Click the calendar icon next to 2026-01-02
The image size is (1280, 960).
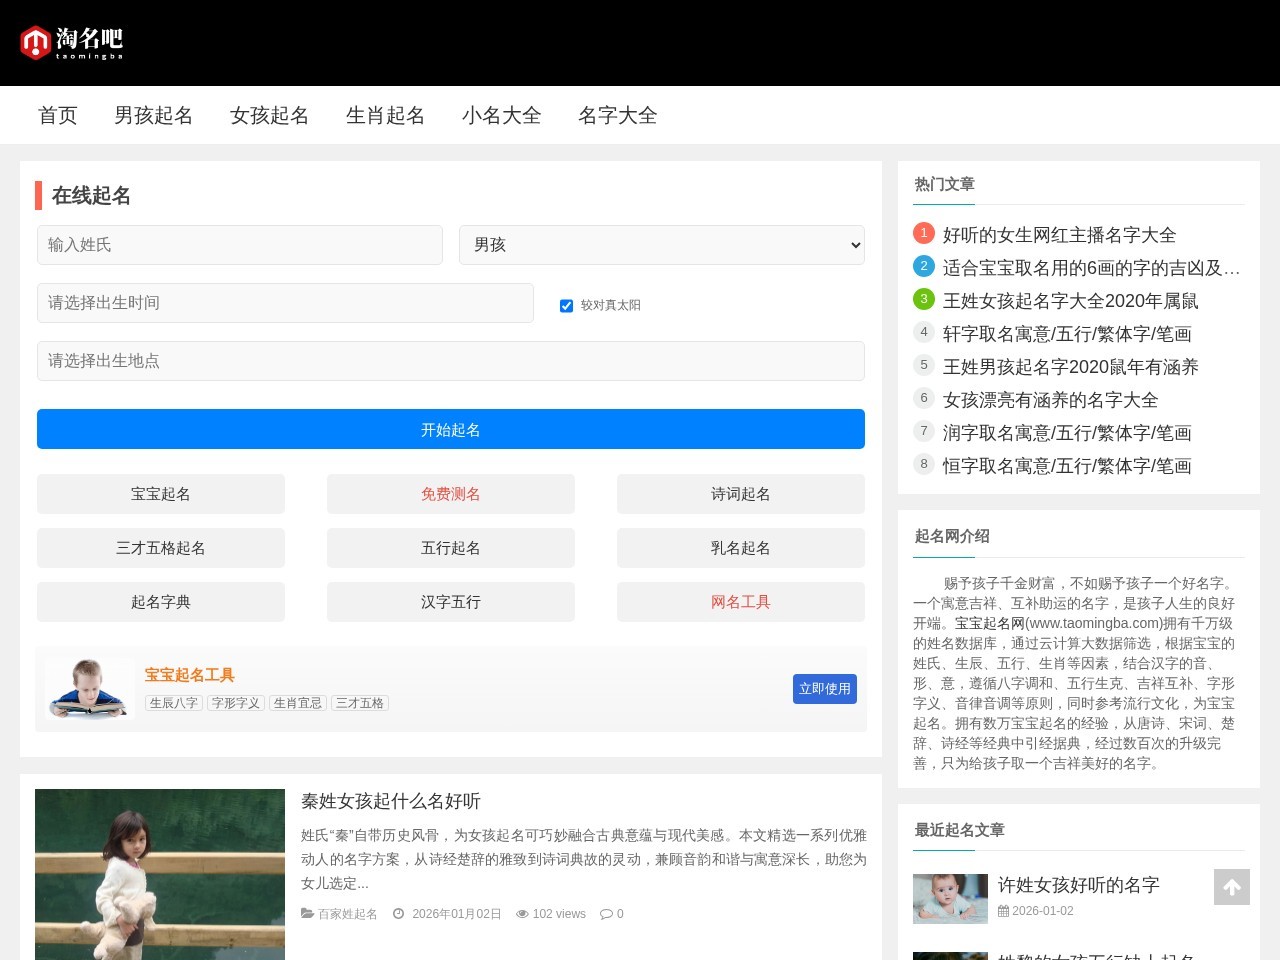[x=1003, y=910]
